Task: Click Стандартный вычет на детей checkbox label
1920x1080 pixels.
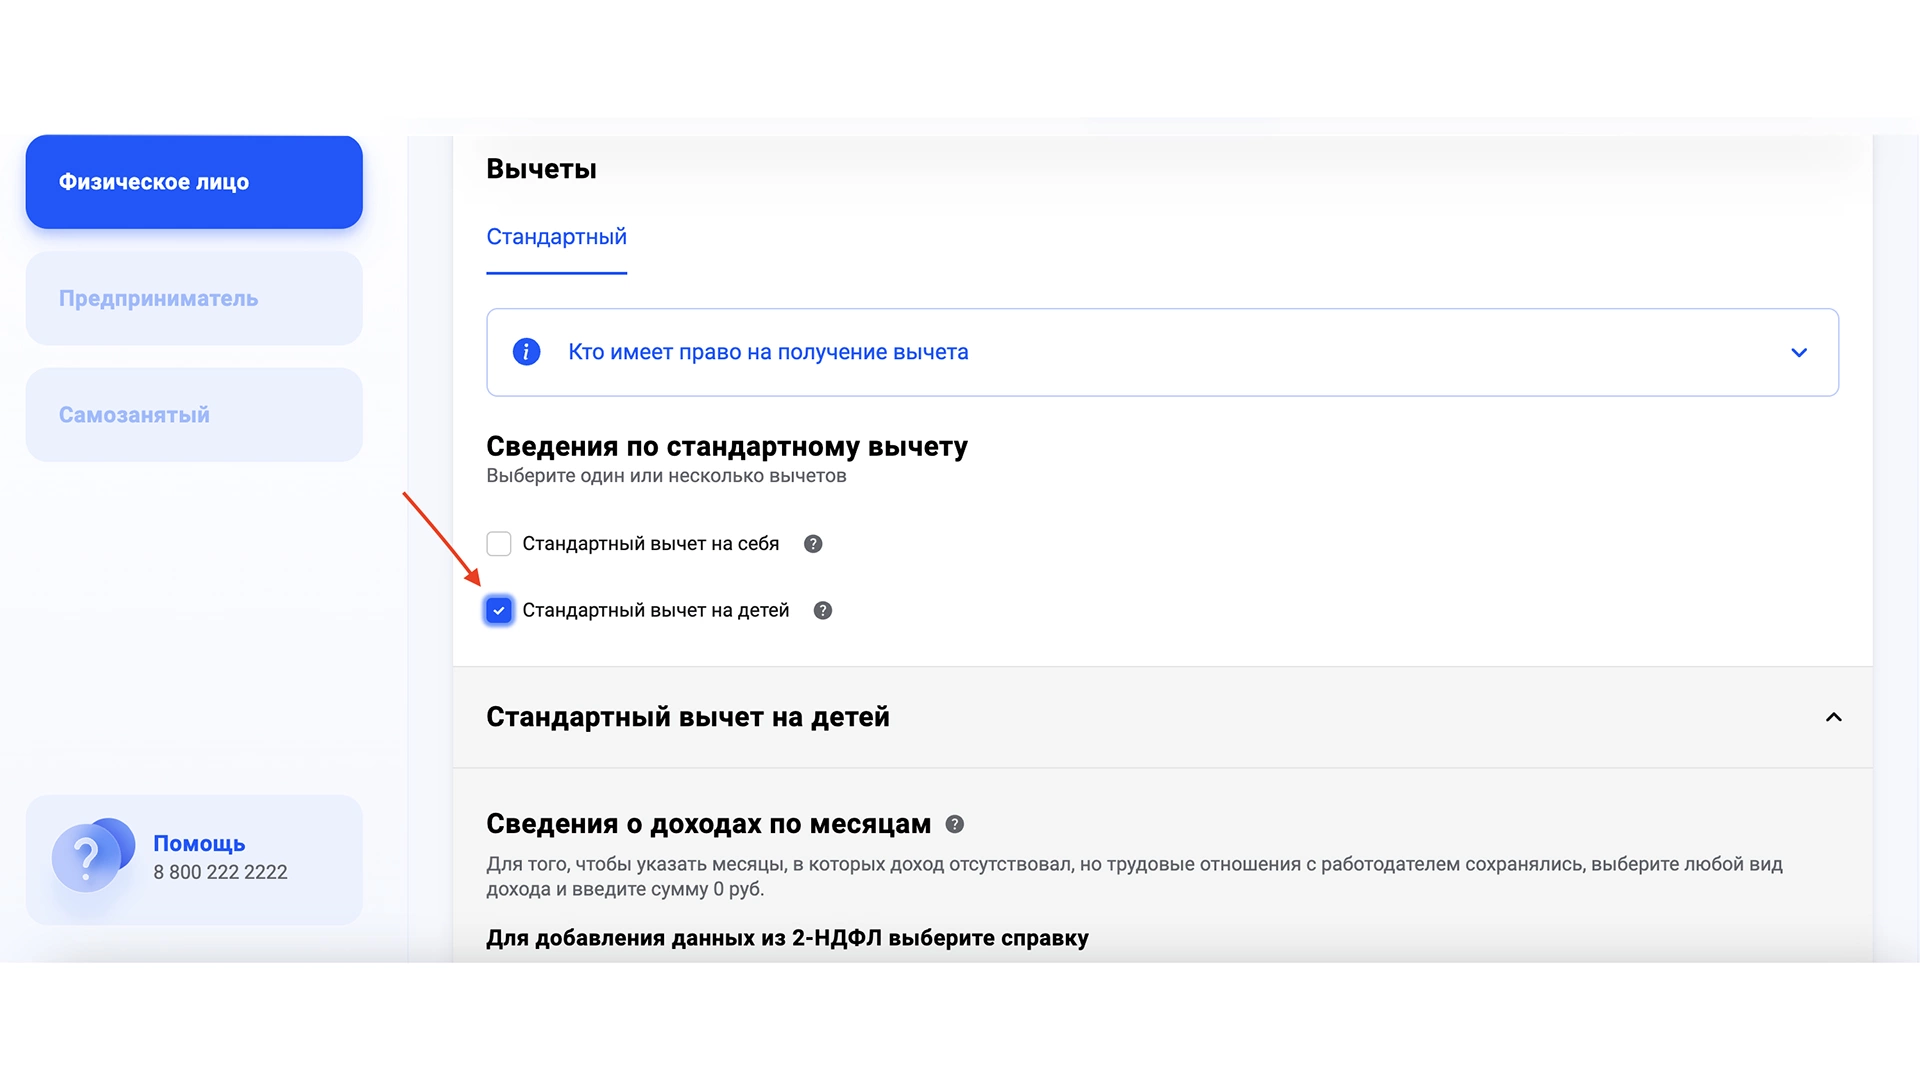Action: point(655,611)
